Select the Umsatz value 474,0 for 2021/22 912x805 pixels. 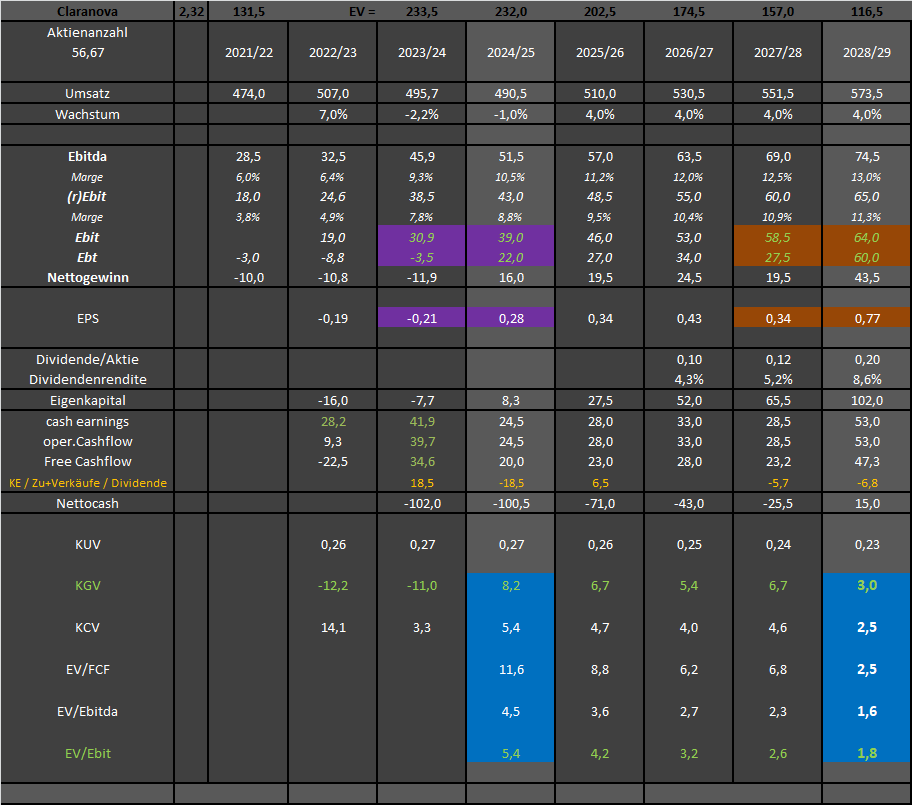tap(247, 93)
